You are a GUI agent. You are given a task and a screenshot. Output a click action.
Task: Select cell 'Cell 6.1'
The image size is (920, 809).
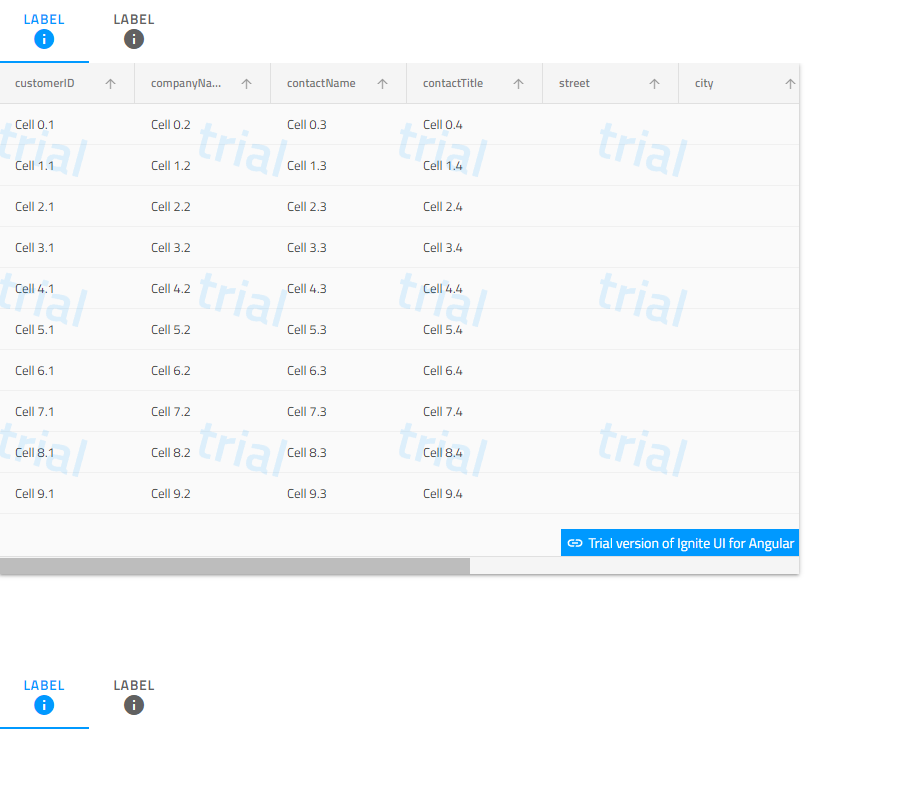click(67, 371)
